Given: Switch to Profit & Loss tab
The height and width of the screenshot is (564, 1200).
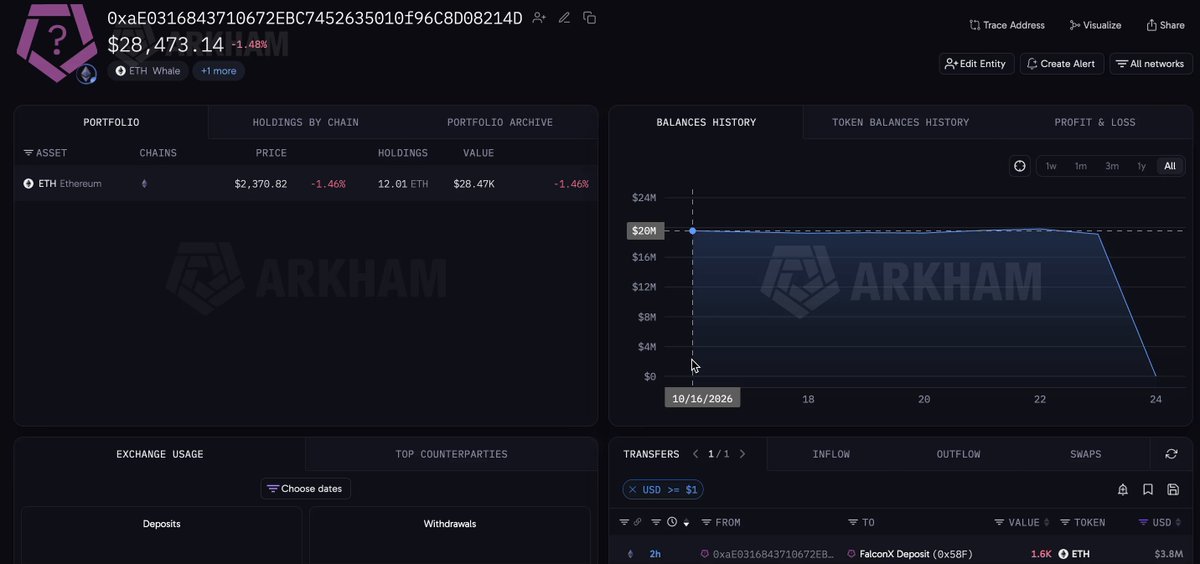Looking at the screenshot, I should [x=1095, y=122].
